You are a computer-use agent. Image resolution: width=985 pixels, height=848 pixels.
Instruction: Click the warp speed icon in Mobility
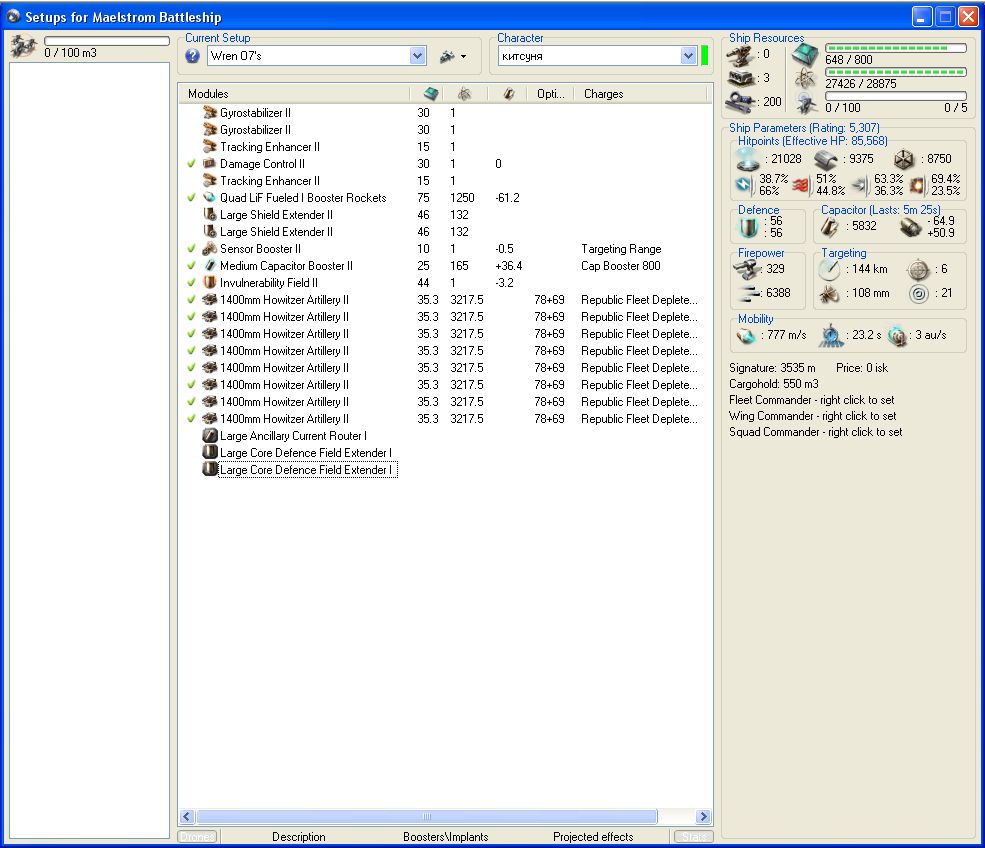pyautogui.click(x=897, y=336)
